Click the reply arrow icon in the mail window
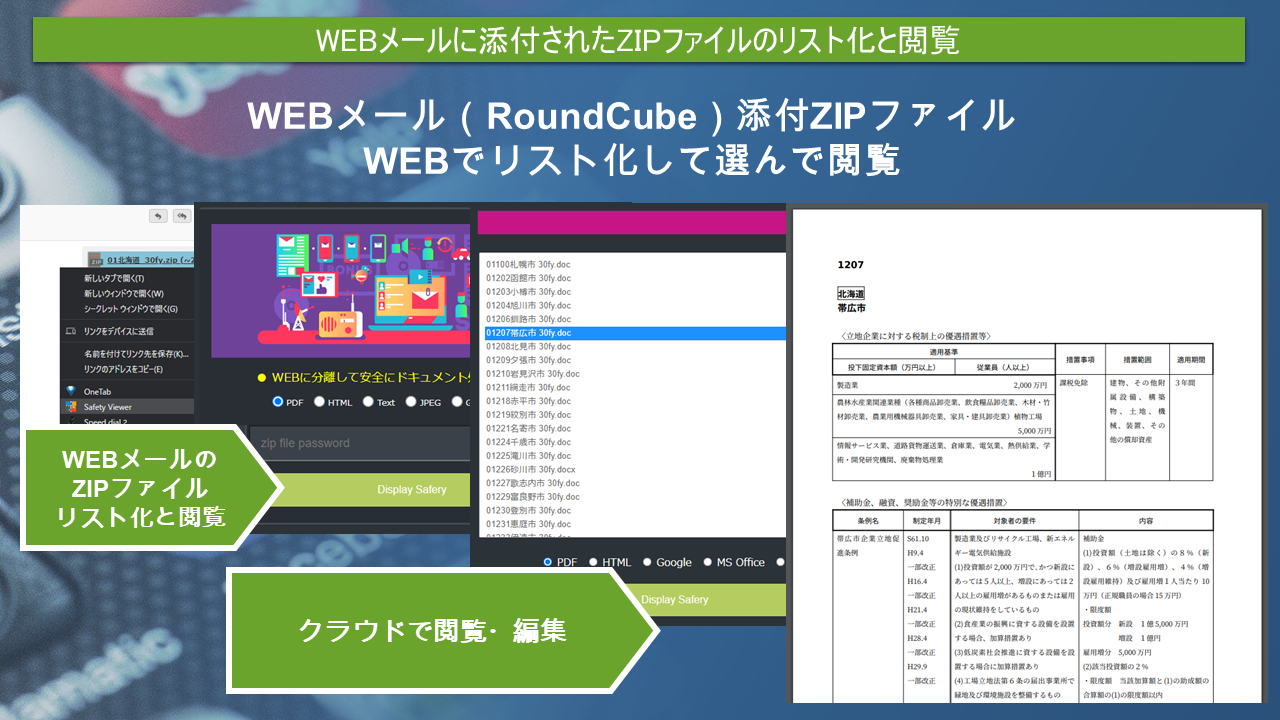This screenshot has height=720, width=1280. tap(158, 215)
